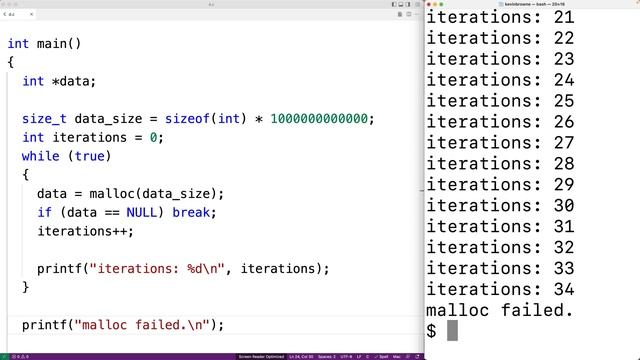Viewport: 640px width, 360px height.
Task: Click the editor's vertical scrollbar marker
Action: (422, 191)
